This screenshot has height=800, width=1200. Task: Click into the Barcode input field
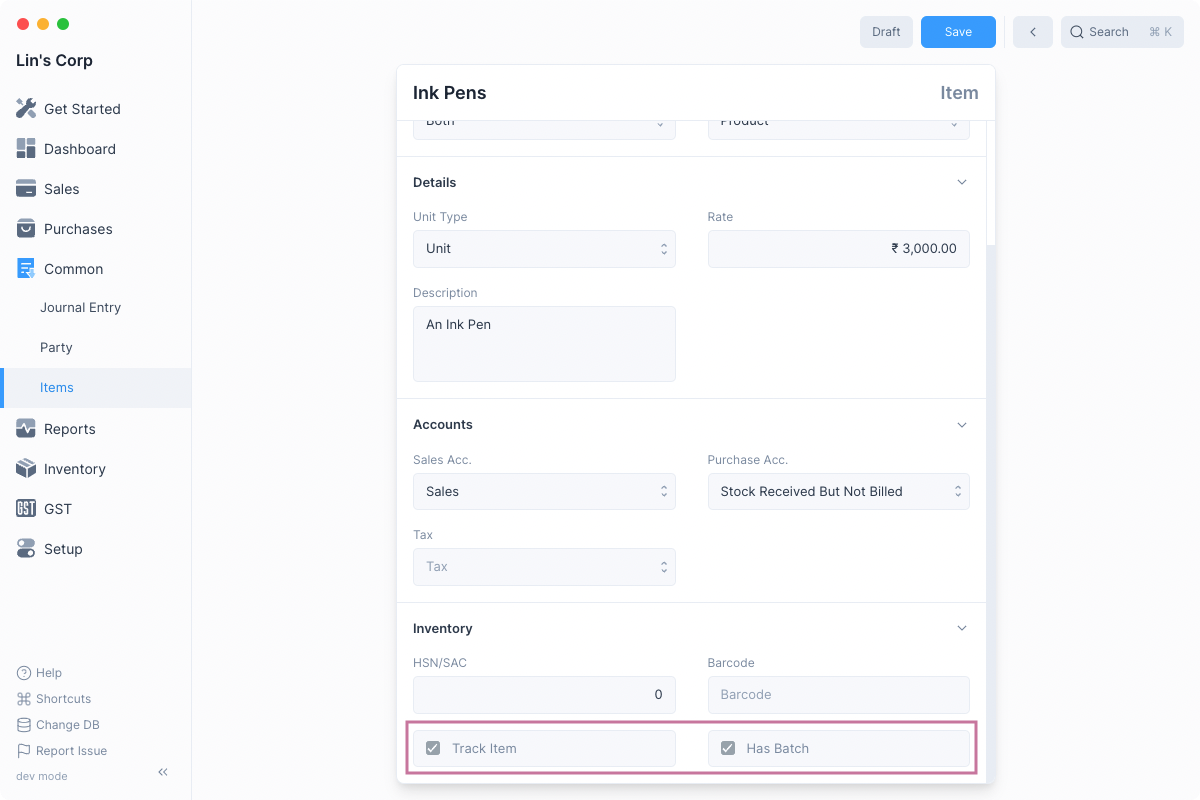tap(838, 695)
